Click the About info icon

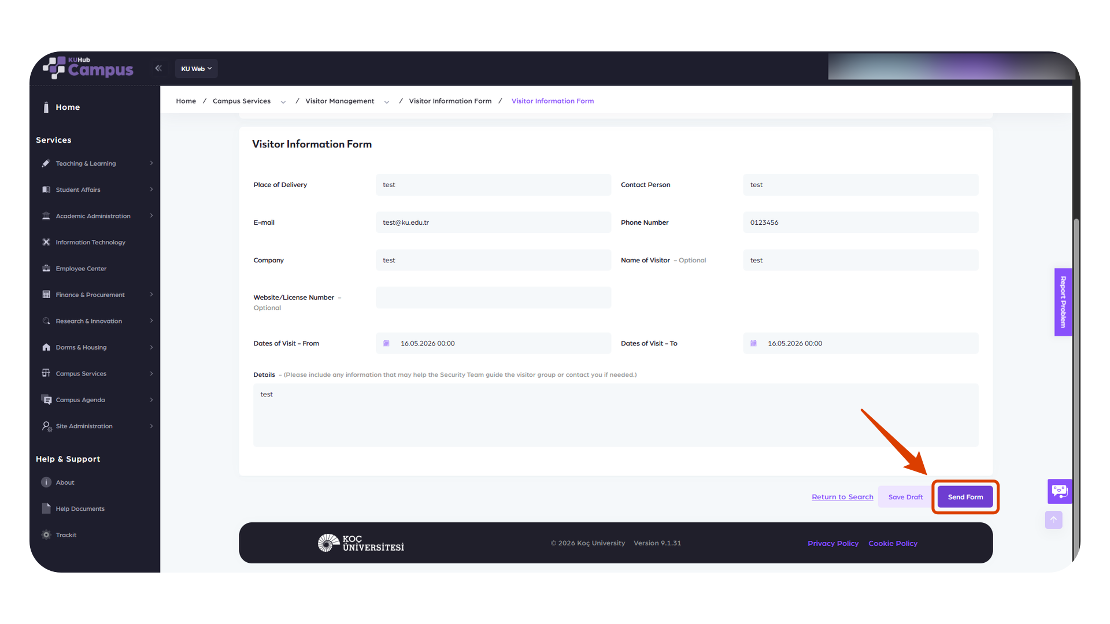(x=46, y=482)
